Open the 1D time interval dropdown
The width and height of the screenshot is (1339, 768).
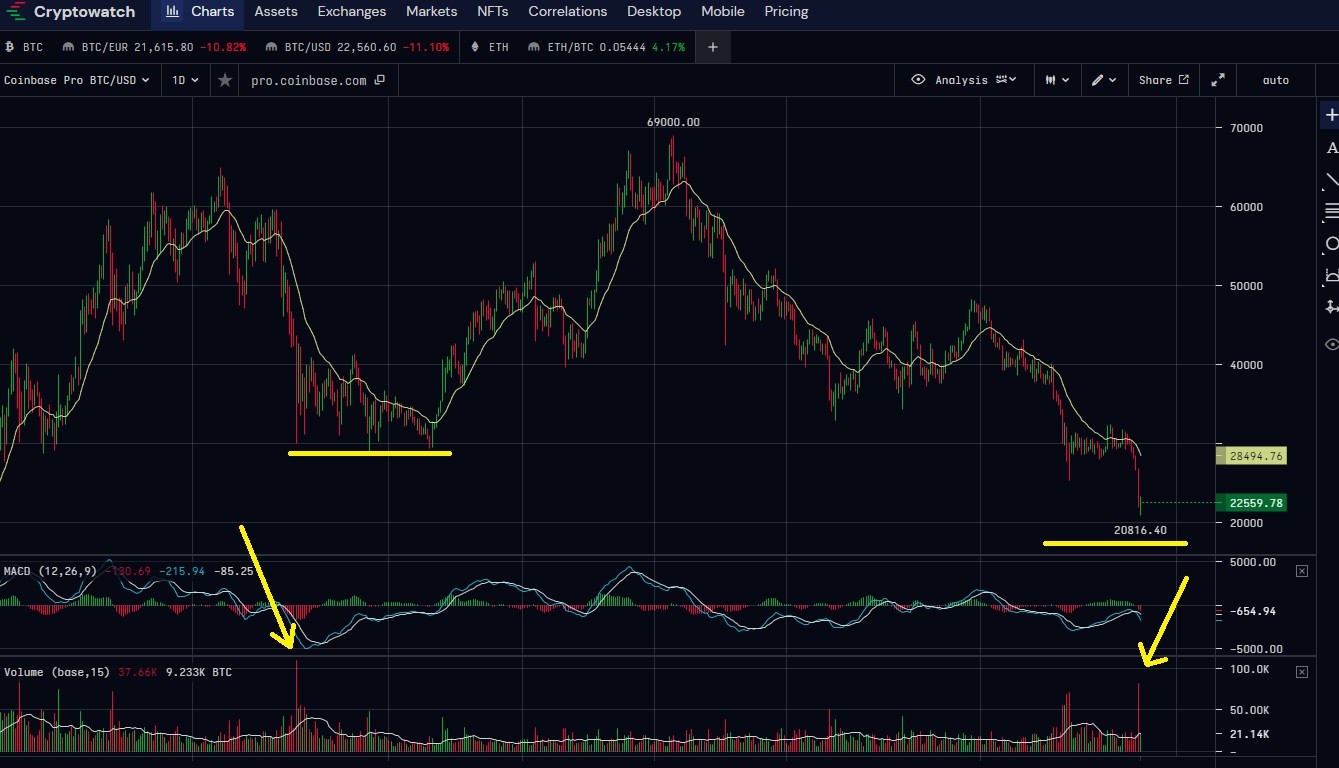185,80
